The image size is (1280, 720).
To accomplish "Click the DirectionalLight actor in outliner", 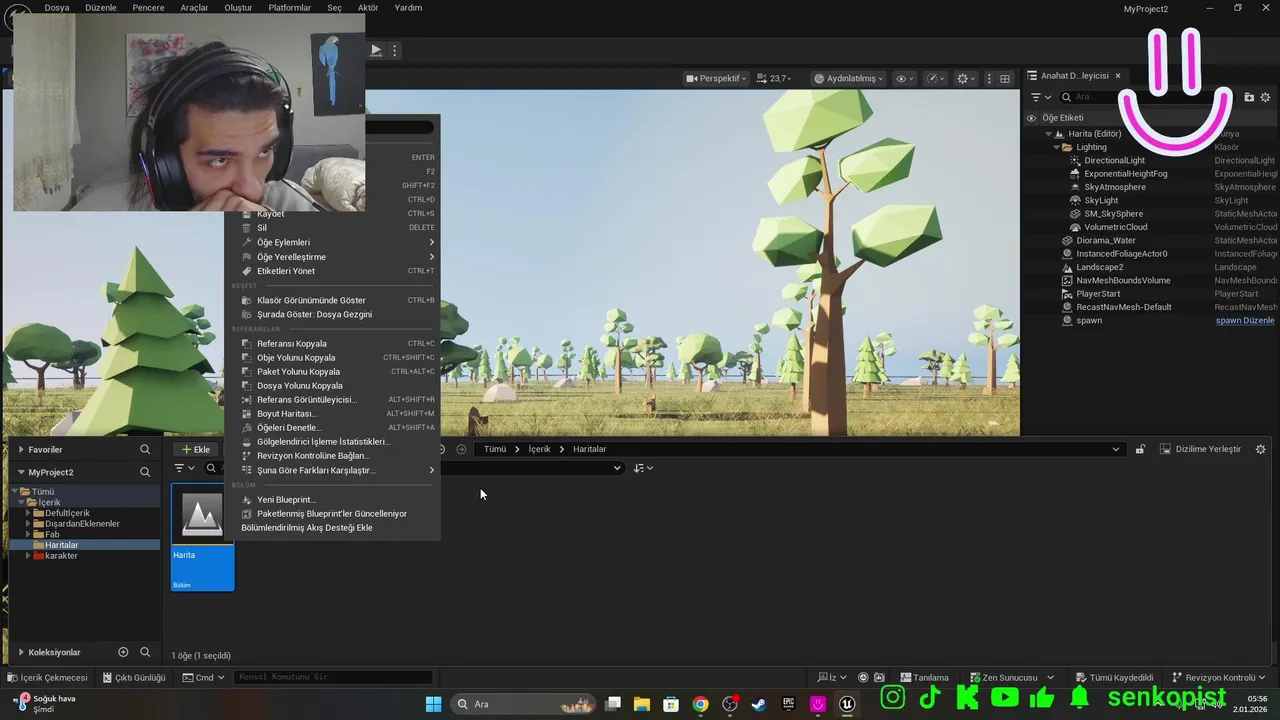I will [x=1114, y=160].
